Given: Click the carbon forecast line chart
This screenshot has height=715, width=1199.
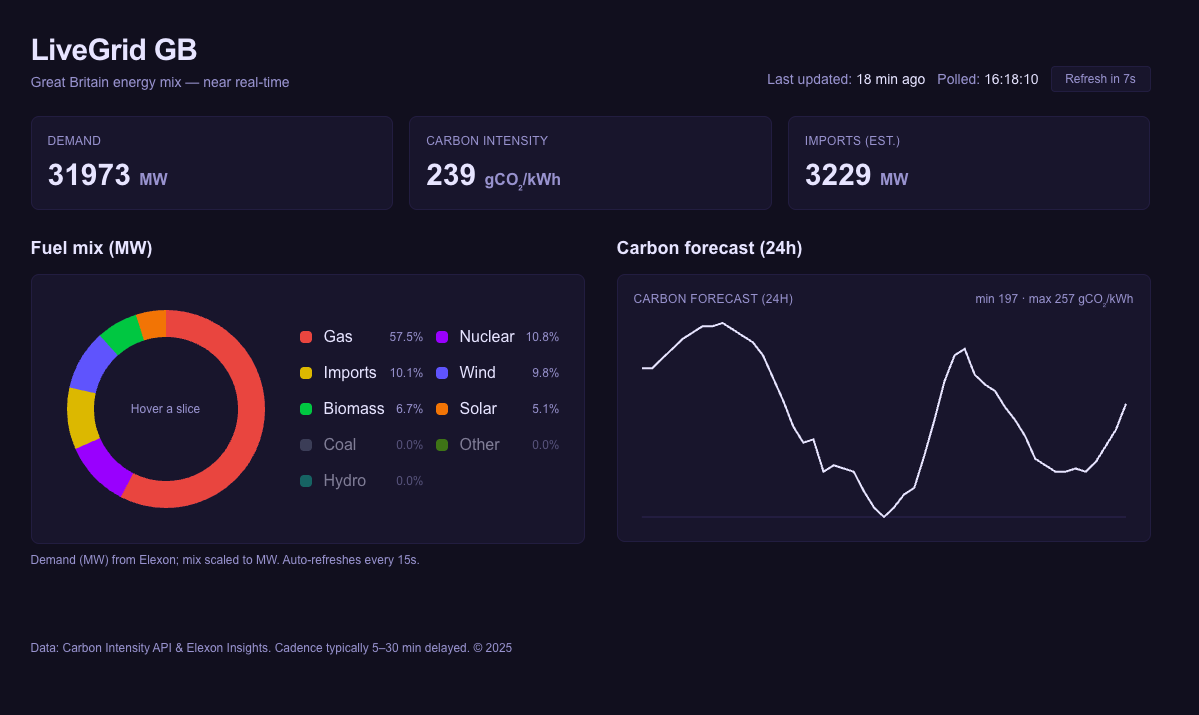Looking at the screenshot, I should pos(883,420).
